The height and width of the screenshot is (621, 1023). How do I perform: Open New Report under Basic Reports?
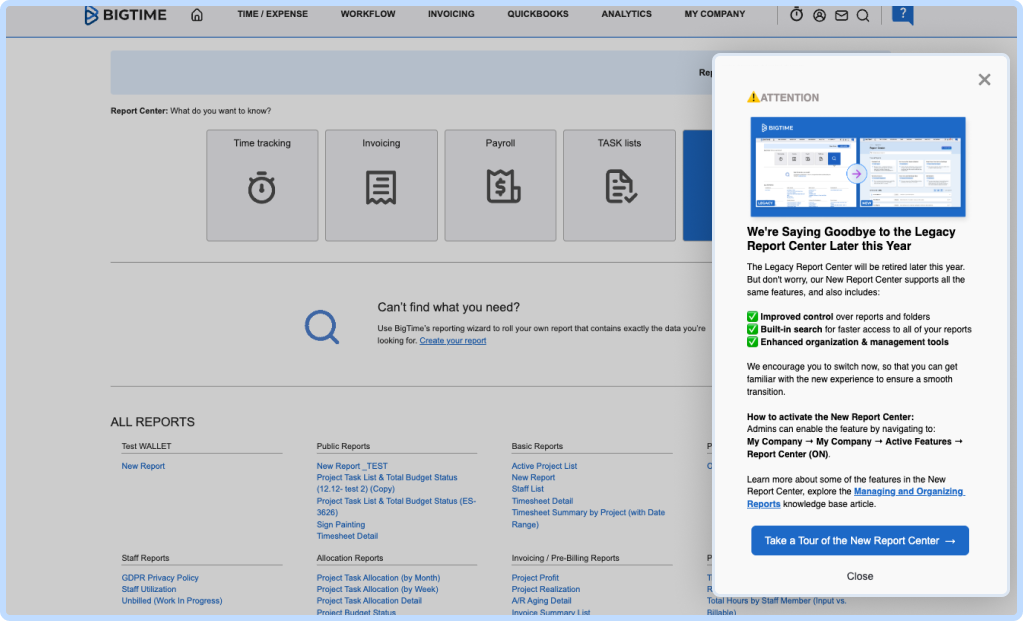533,477
